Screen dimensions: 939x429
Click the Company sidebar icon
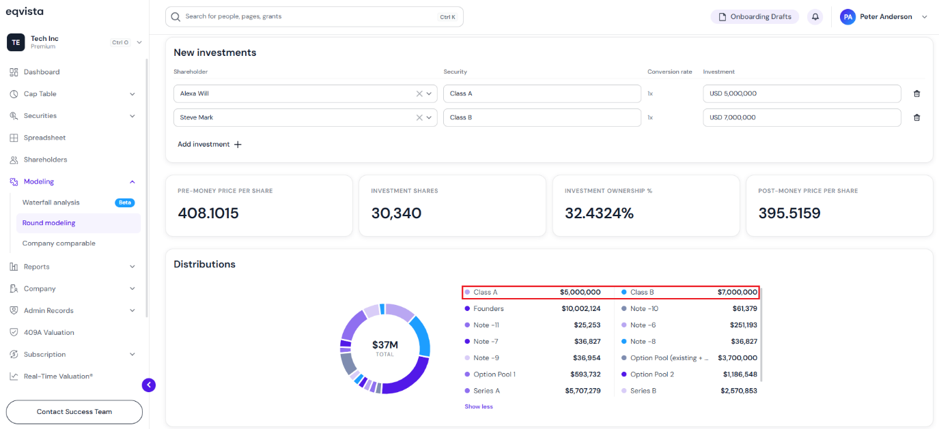click(x=14, y=289)
